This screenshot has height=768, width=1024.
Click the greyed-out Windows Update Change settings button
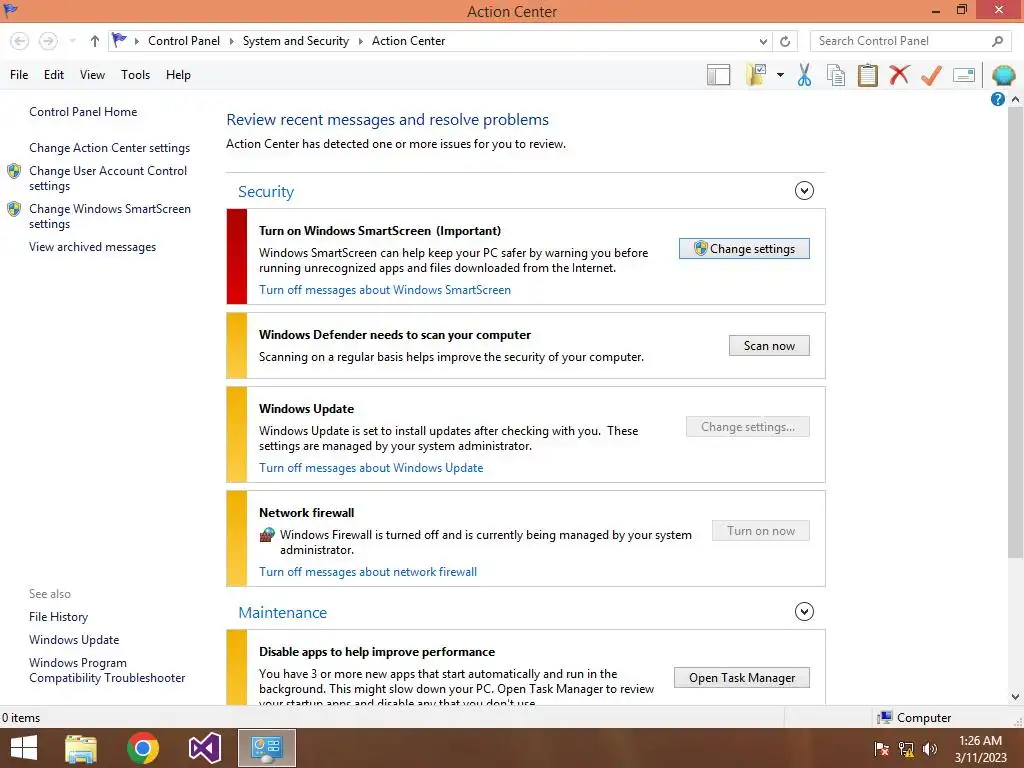[747, 427]
